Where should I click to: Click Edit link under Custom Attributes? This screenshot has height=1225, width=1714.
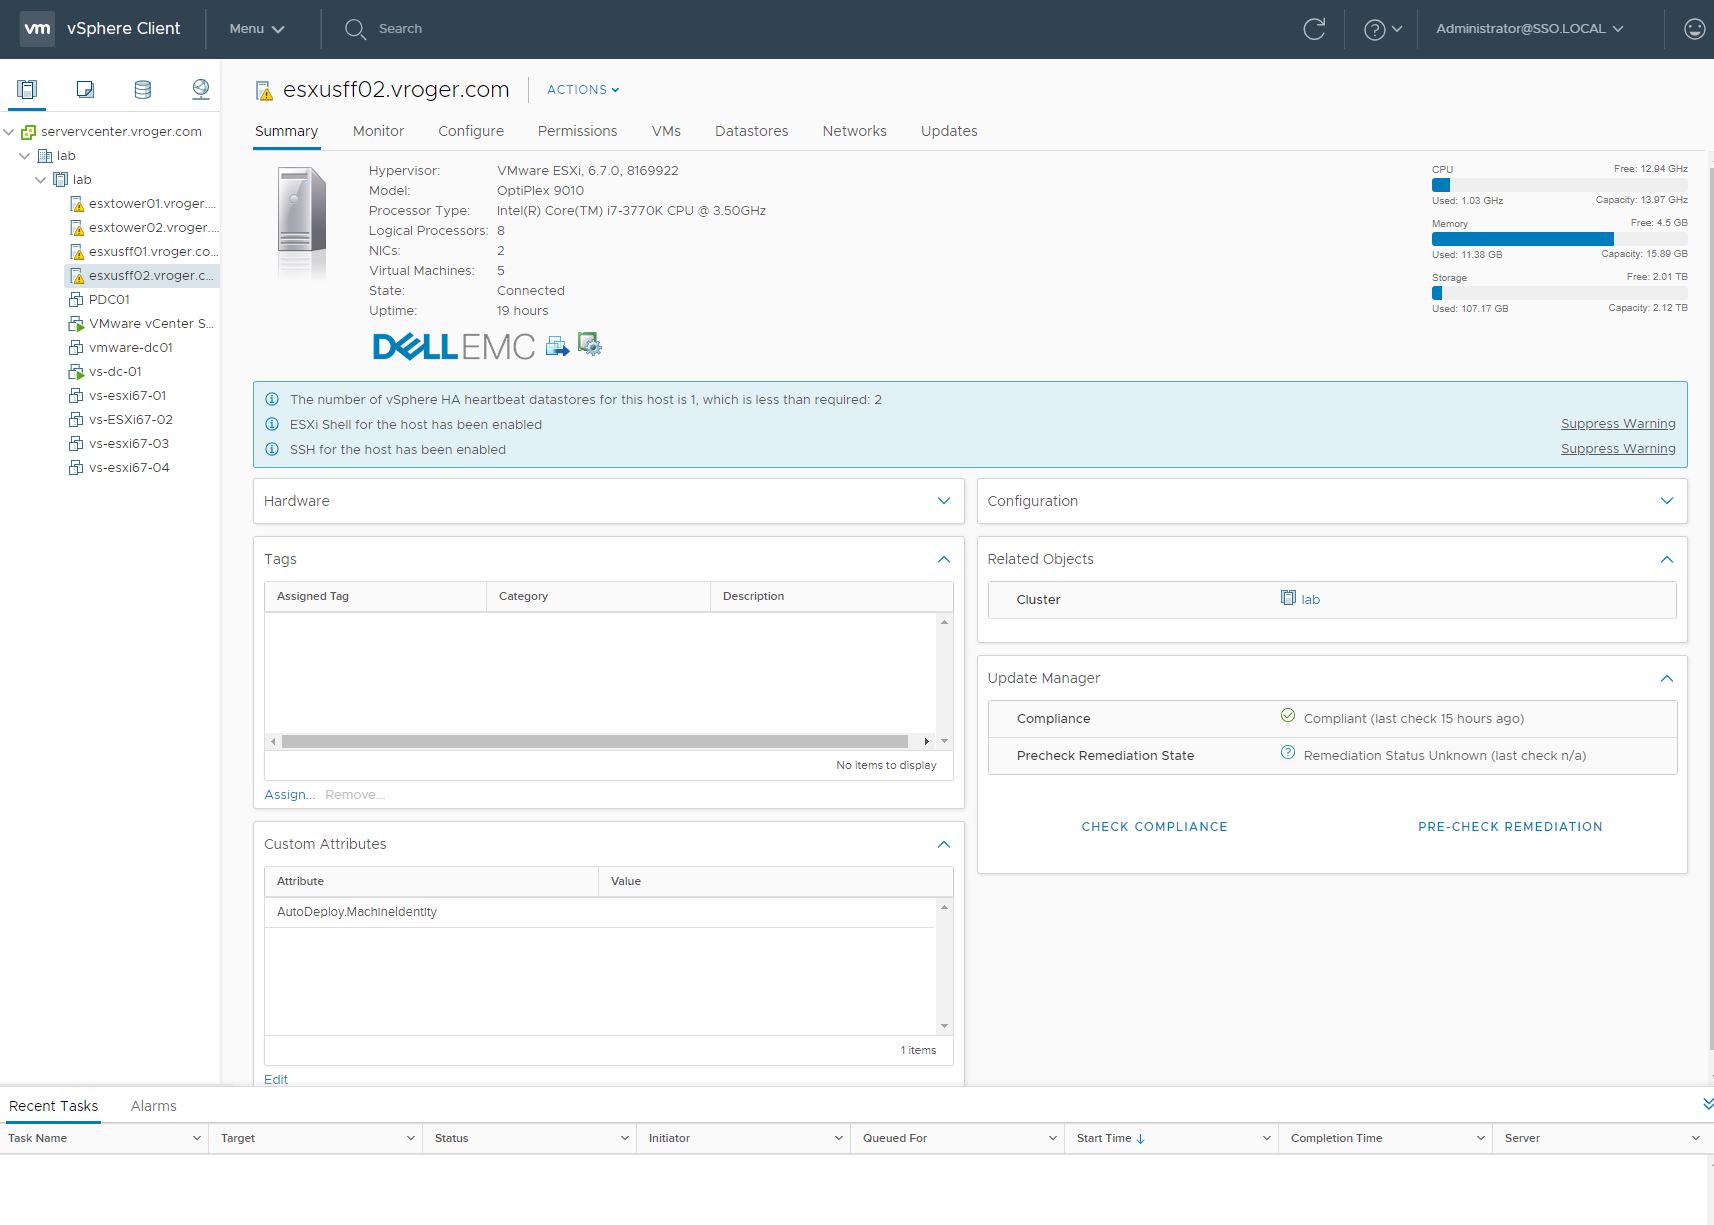pos(276,1079)
